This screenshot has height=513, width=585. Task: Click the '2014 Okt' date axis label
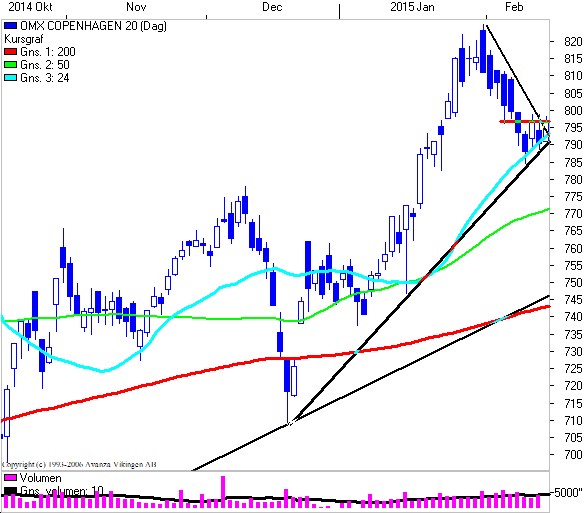pos(31,7)
